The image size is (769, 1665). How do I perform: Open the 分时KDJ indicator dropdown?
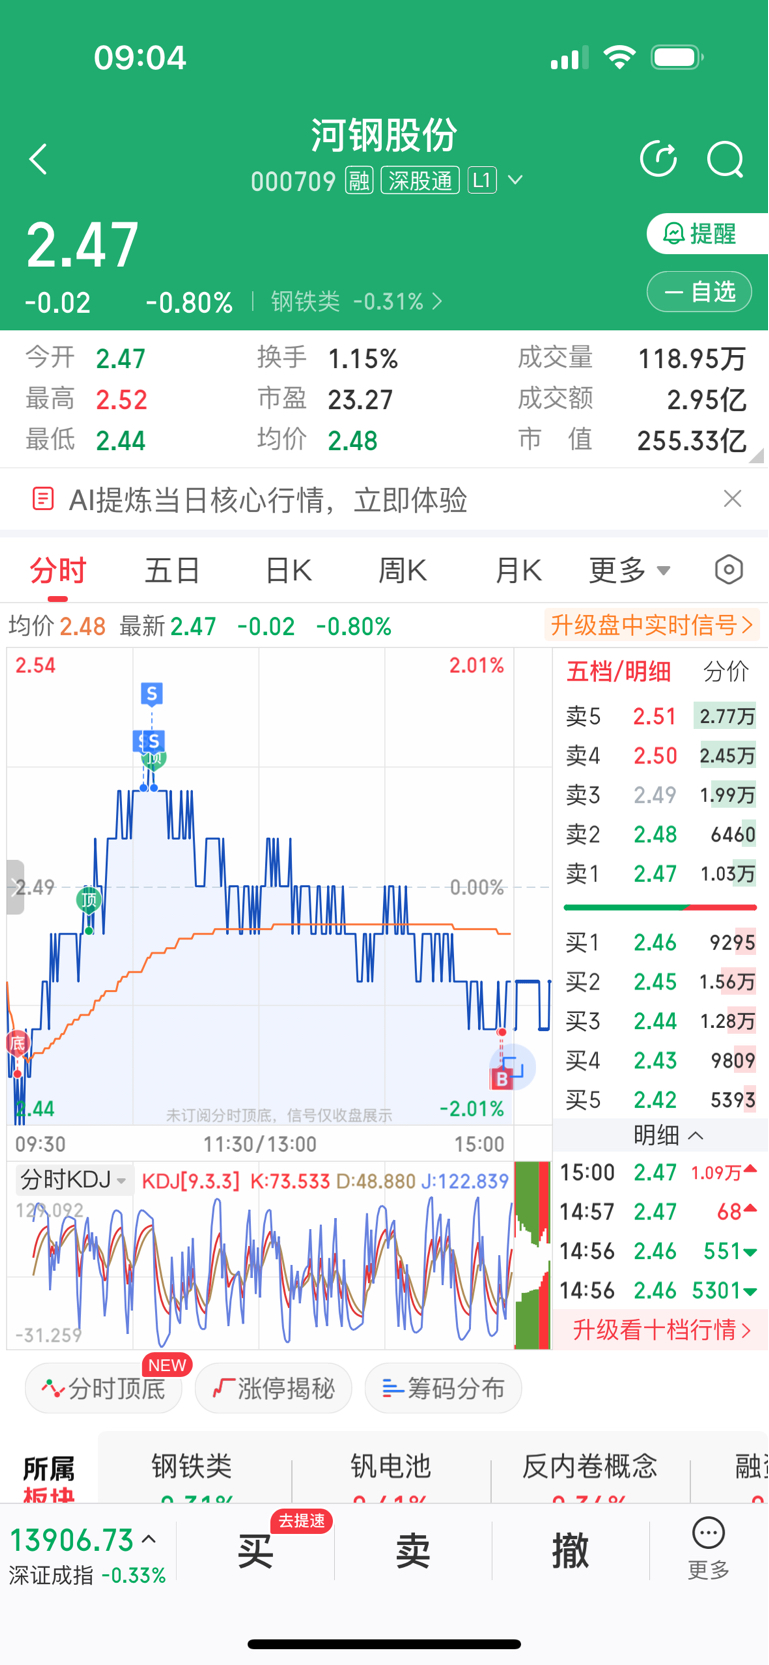click(74, 1180)
